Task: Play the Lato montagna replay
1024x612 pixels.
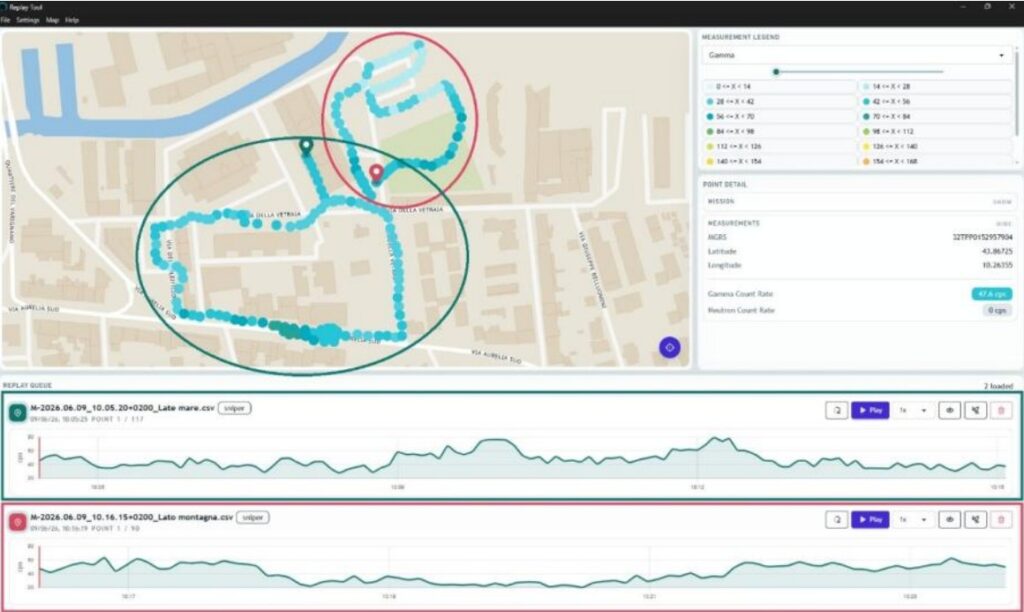Action: (x=870, y=519)
